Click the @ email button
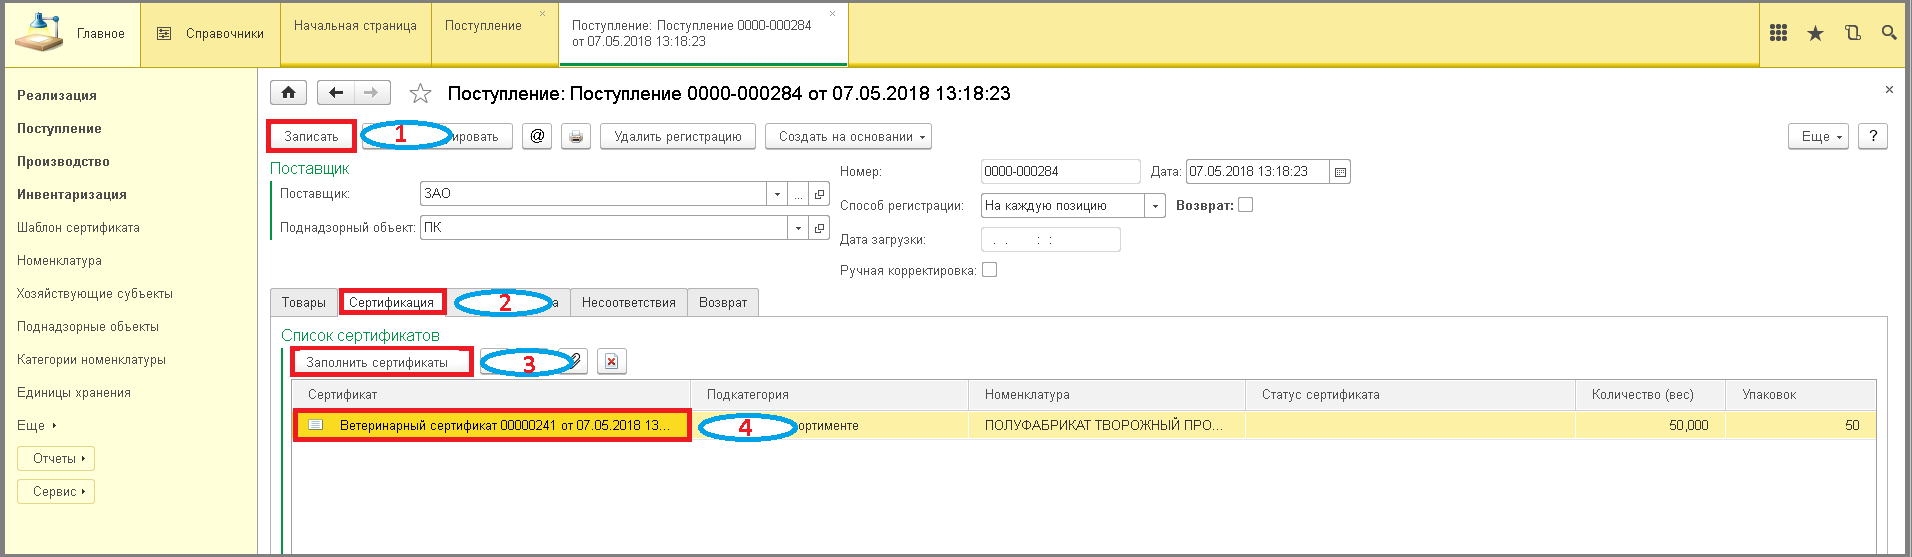Image resolution: width=1912 pixels, height=557 pixels. pyautogui.click(x=538, y=136)
